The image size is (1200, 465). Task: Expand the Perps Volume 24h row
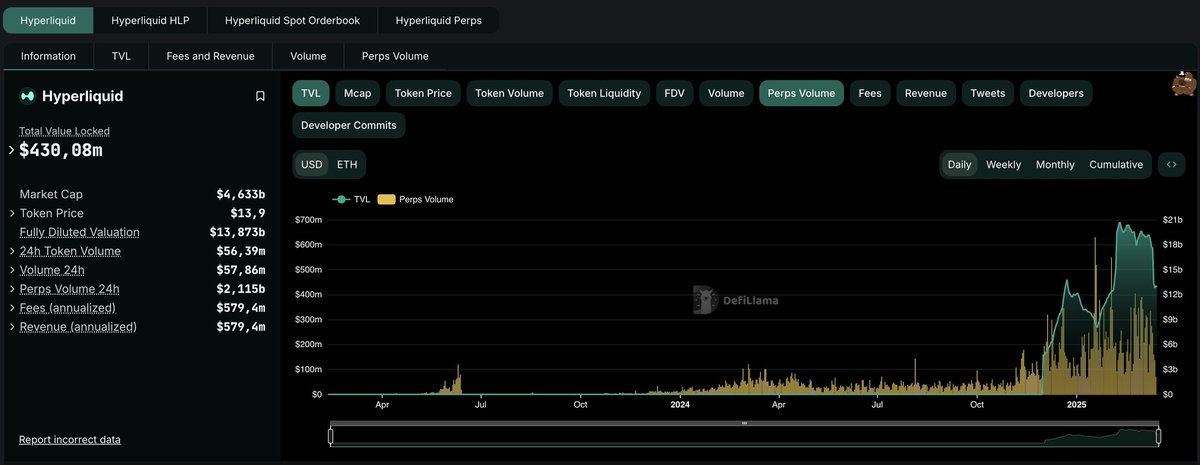pyautogui.click(x=12, y=289)
